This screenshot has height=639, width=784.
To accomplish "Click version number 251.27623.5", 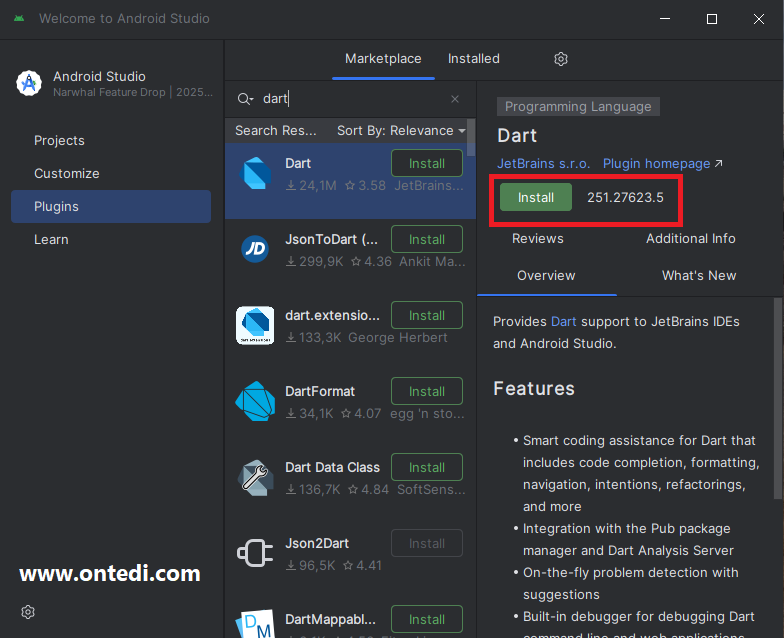I will (625, 198).
